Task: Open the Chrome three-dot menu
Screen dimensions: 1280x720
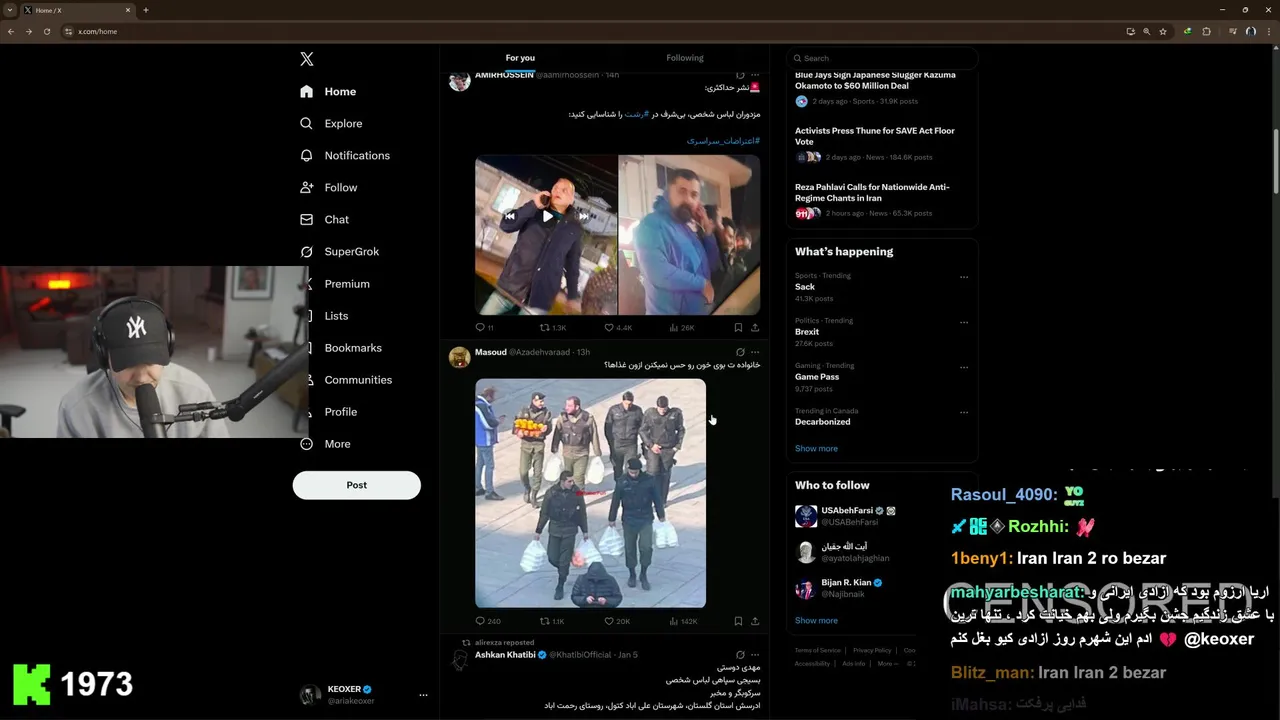Action: 1268,31
